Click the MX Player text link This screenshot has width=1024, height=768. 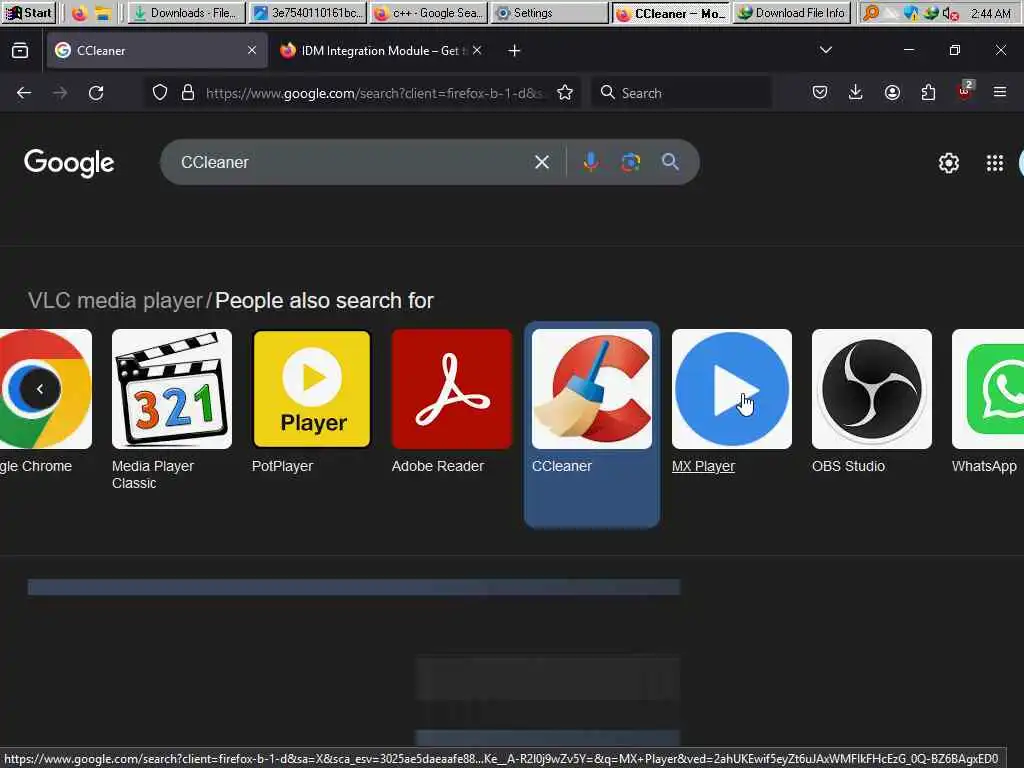[703, 466]
